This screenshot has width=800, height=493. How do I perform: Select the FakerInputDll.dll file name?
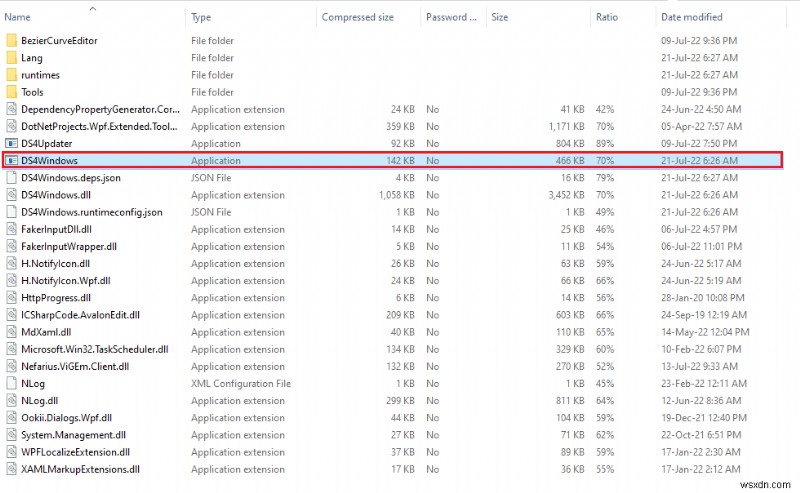click(x=57, y=229)
